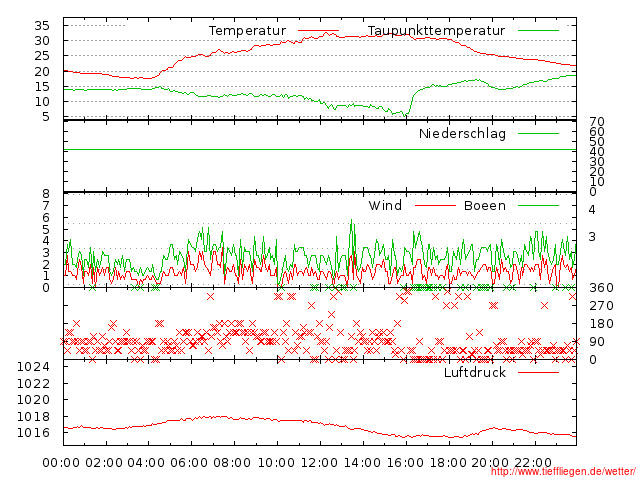Click the red Wind legend line sample

coord(435,205)
